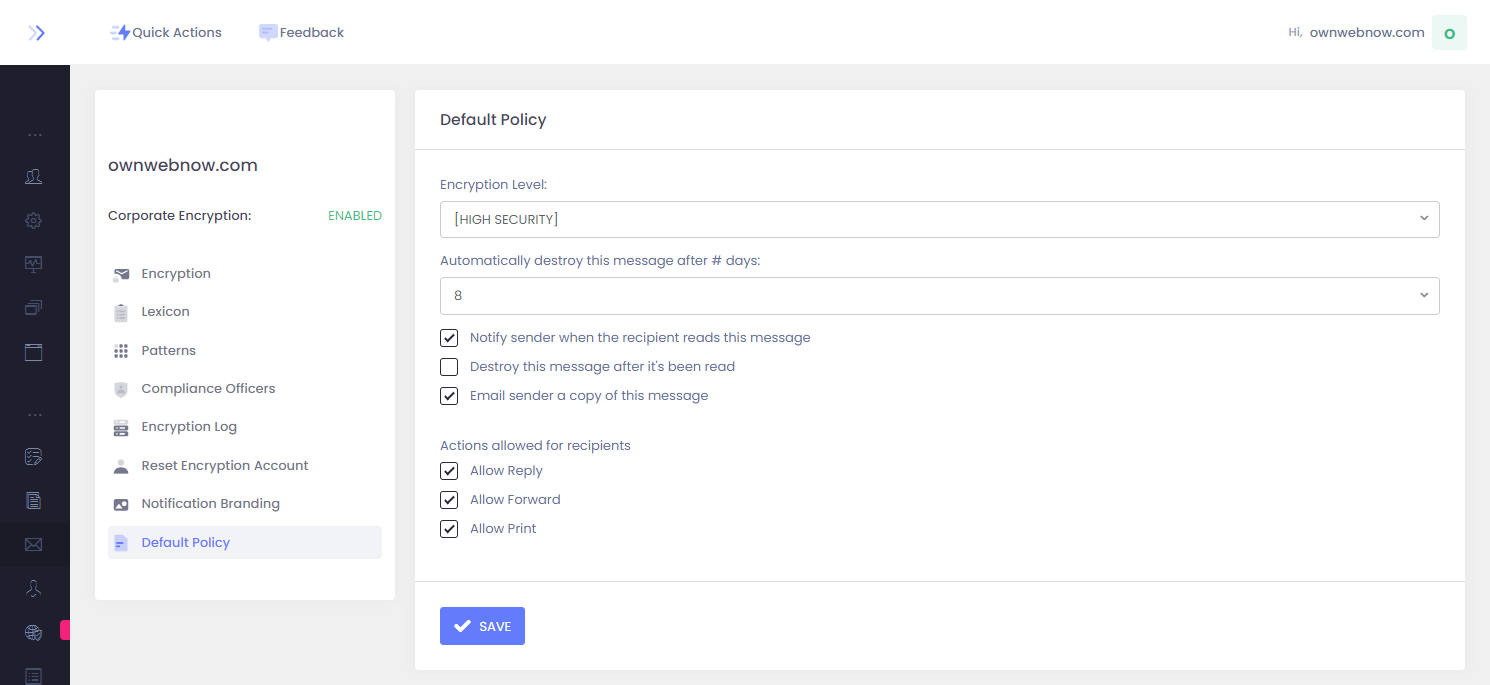The image size is (1490, 685).
Task: Click the users icon in left sidebar
Action: pos(34,177)
